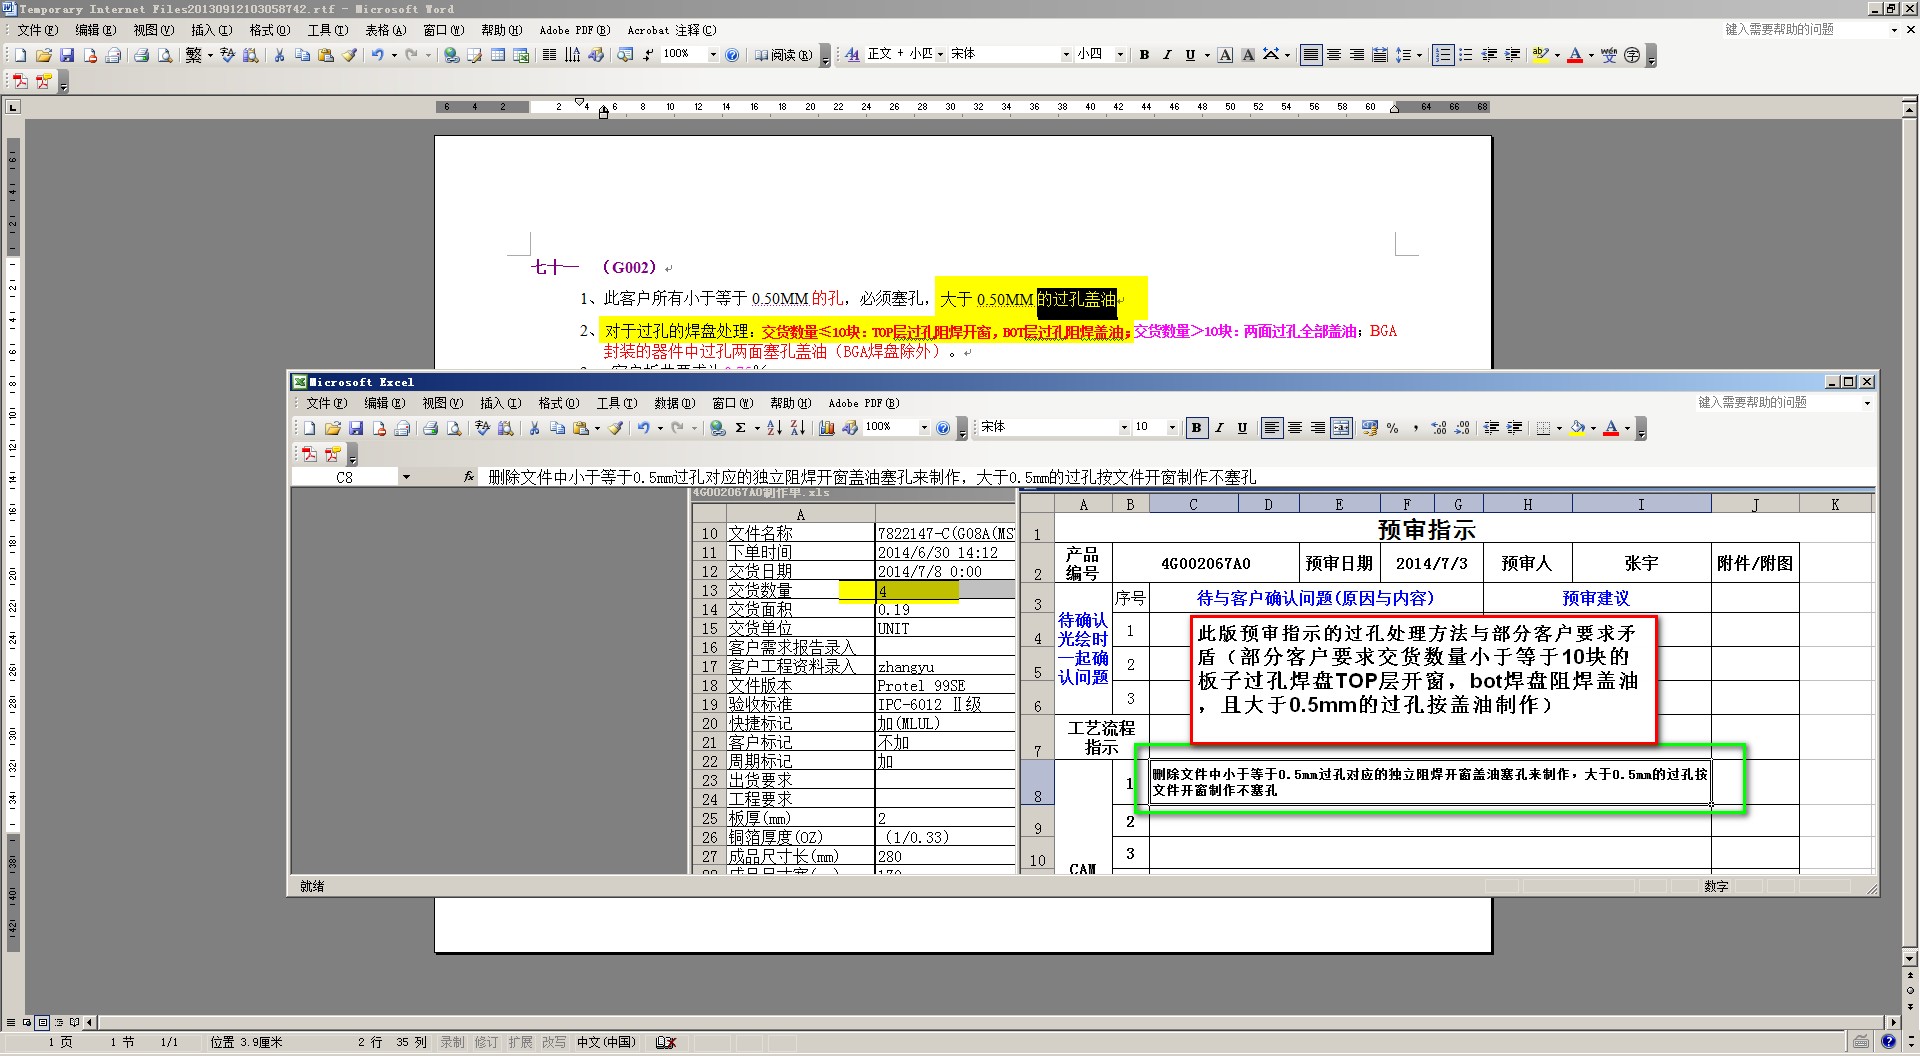The image size is (1920, 1056).
Task: Click Word's highlight color marker button
Action: point(1540,55)
